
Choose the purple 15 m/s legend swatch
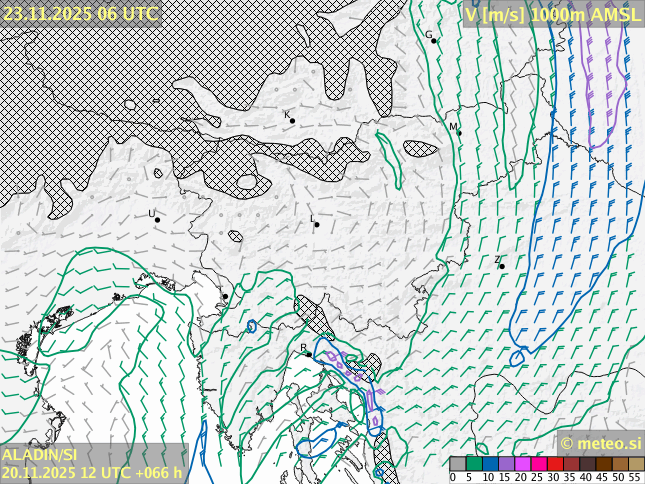pyautogui.click(x=506, y=464)
